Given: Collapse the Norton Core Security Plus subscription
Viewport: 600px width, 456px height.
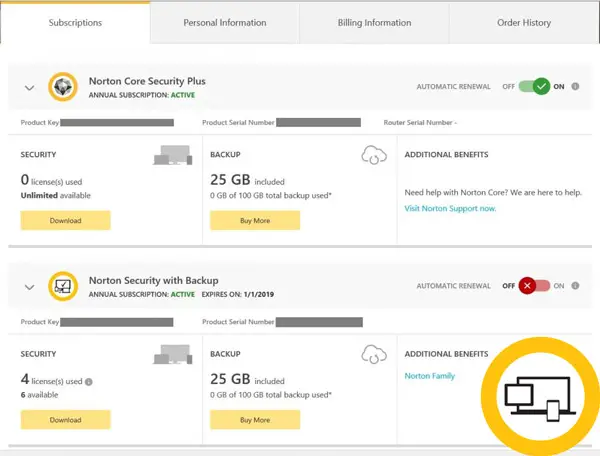Looking at the screenshot, I should (29, 88).
